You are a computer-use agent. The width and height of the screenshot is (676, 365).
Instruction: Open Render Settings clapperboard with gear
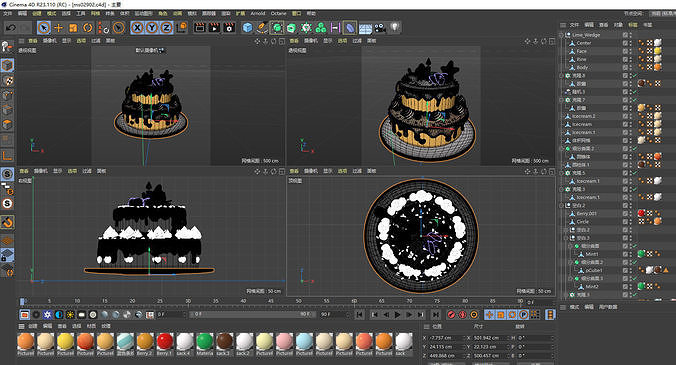(229, 28)
